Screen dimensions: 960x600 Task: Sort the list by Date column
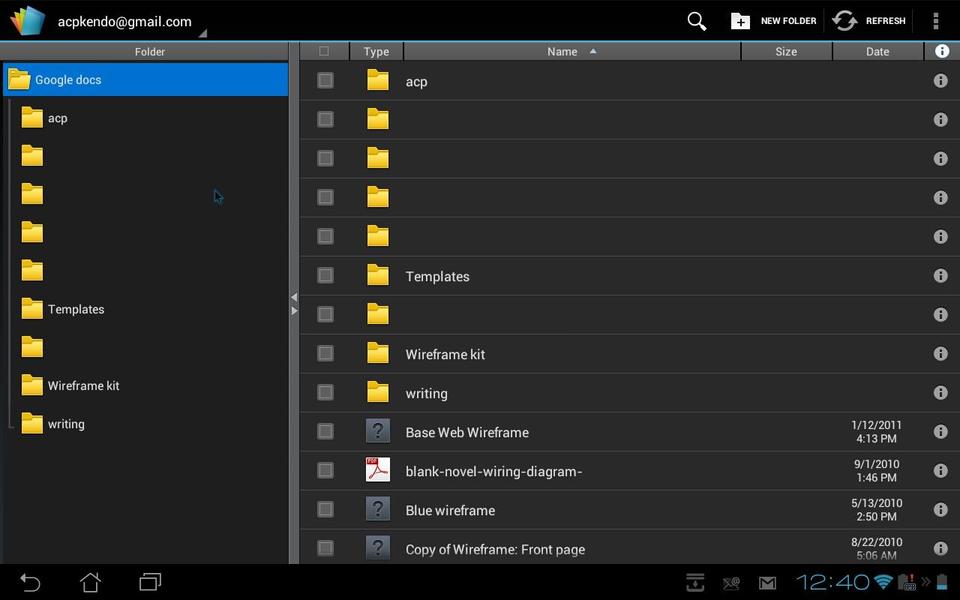coord(877,51)
